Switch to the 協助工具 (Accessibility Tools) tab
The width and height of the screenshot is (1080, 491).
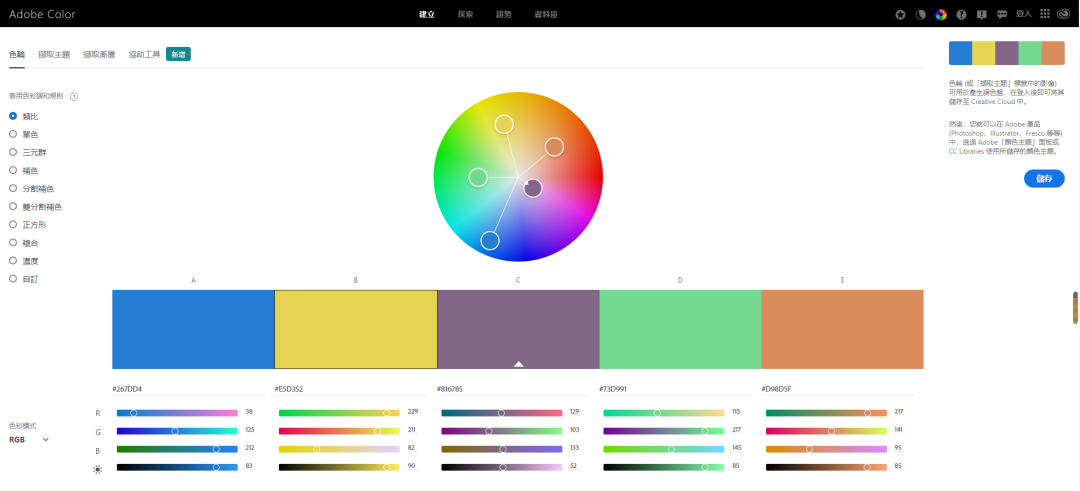145,54
